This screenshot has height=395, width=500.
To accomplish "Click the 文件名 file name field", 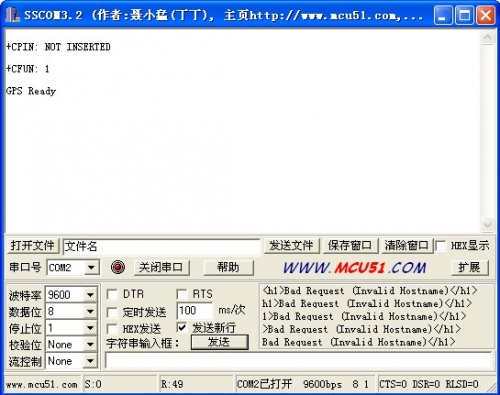I will 161,247.
